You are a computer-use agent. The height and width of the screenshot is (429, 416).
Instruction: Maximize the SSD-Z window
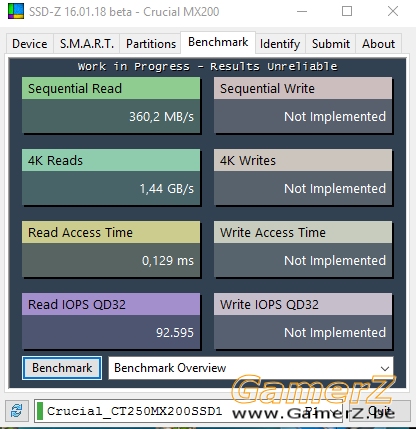(x=347, y=11)
